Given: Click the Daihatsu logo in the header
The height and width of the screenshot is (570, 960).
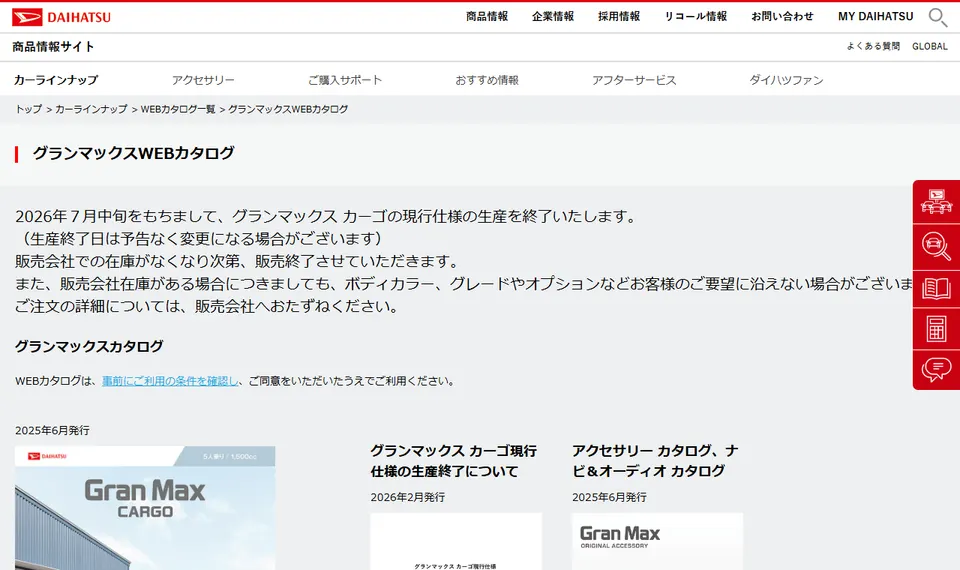Looking at the screenshot, I should point(61,17).
